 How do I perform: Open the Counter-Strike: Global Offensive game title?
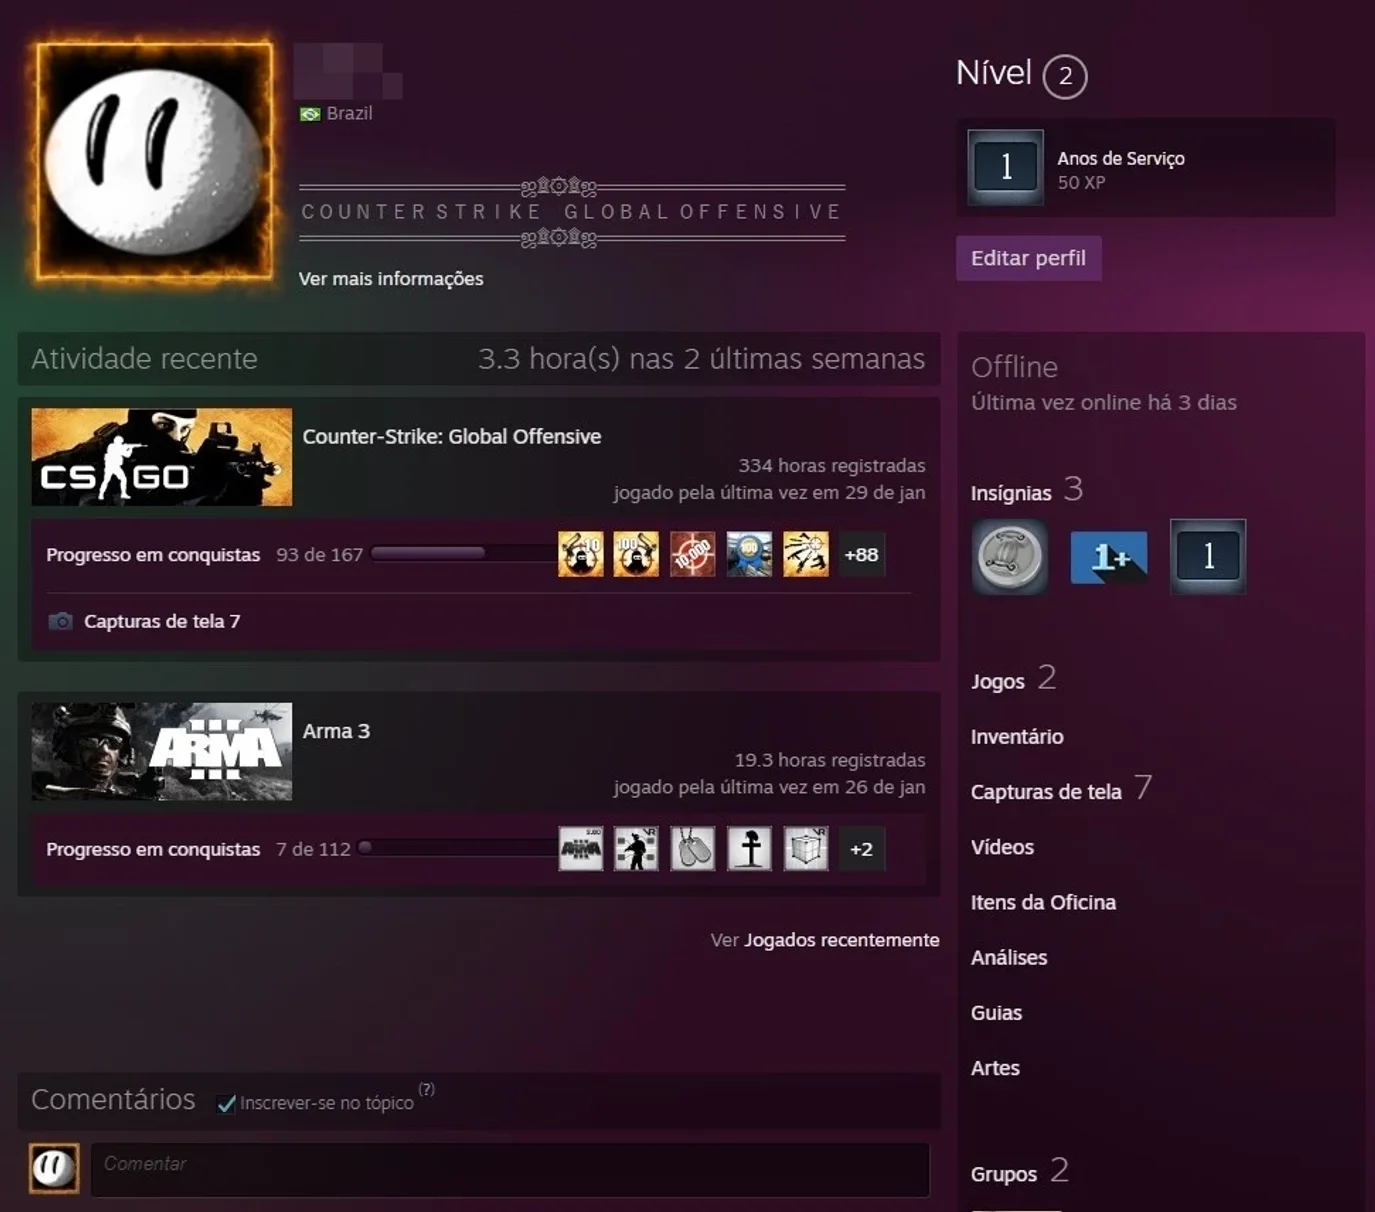(x=452, y=436)
